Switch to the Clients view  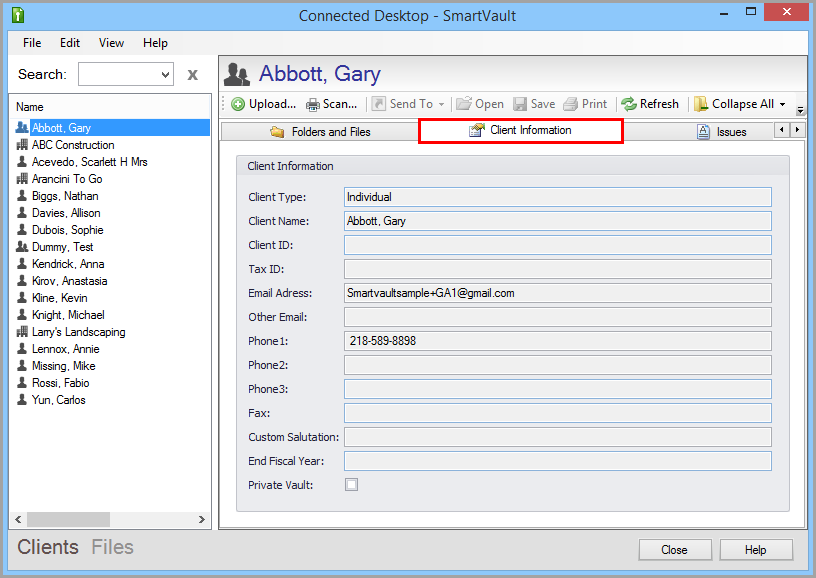48,547
